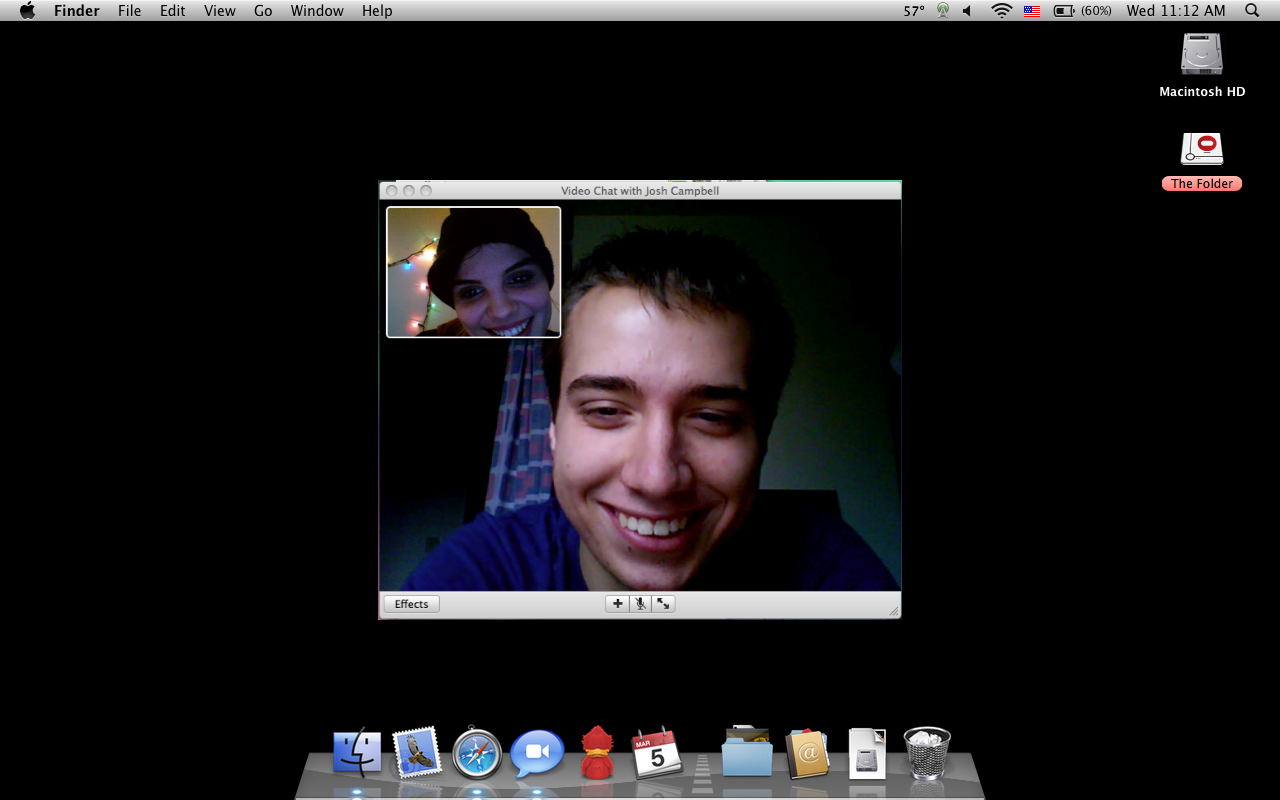This screenshot has height=800, width=1280.
Task: Open the Apple menu
Action: tap(27, 11)
